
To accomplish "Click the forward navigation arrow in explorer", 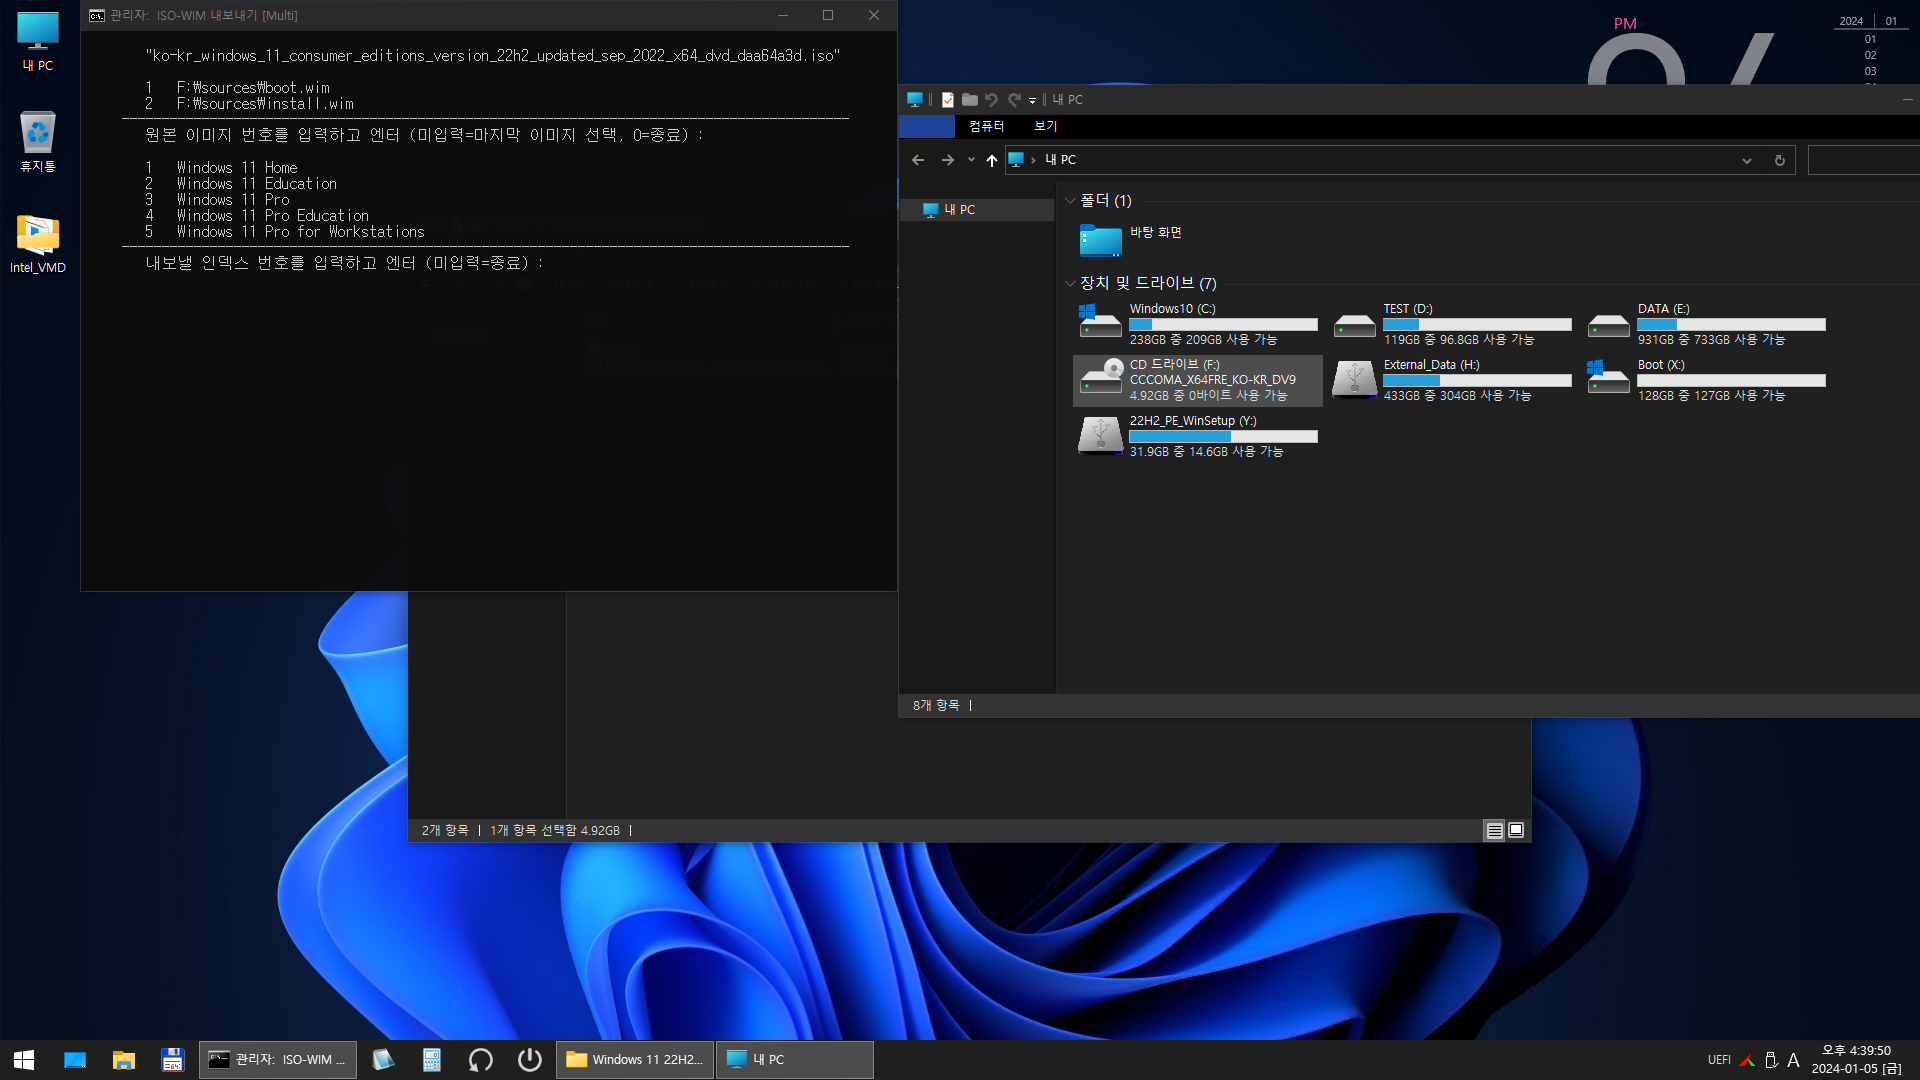I will click(947, 160).
